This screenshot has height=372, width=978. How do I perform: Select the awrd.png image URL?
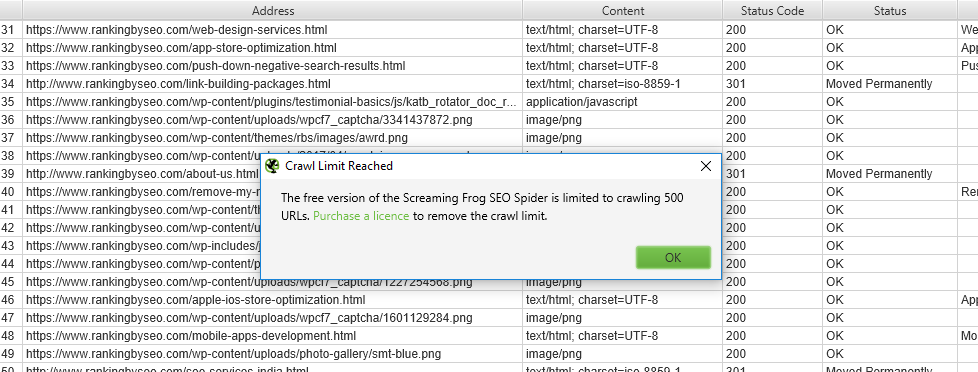(x=217, y=138)
